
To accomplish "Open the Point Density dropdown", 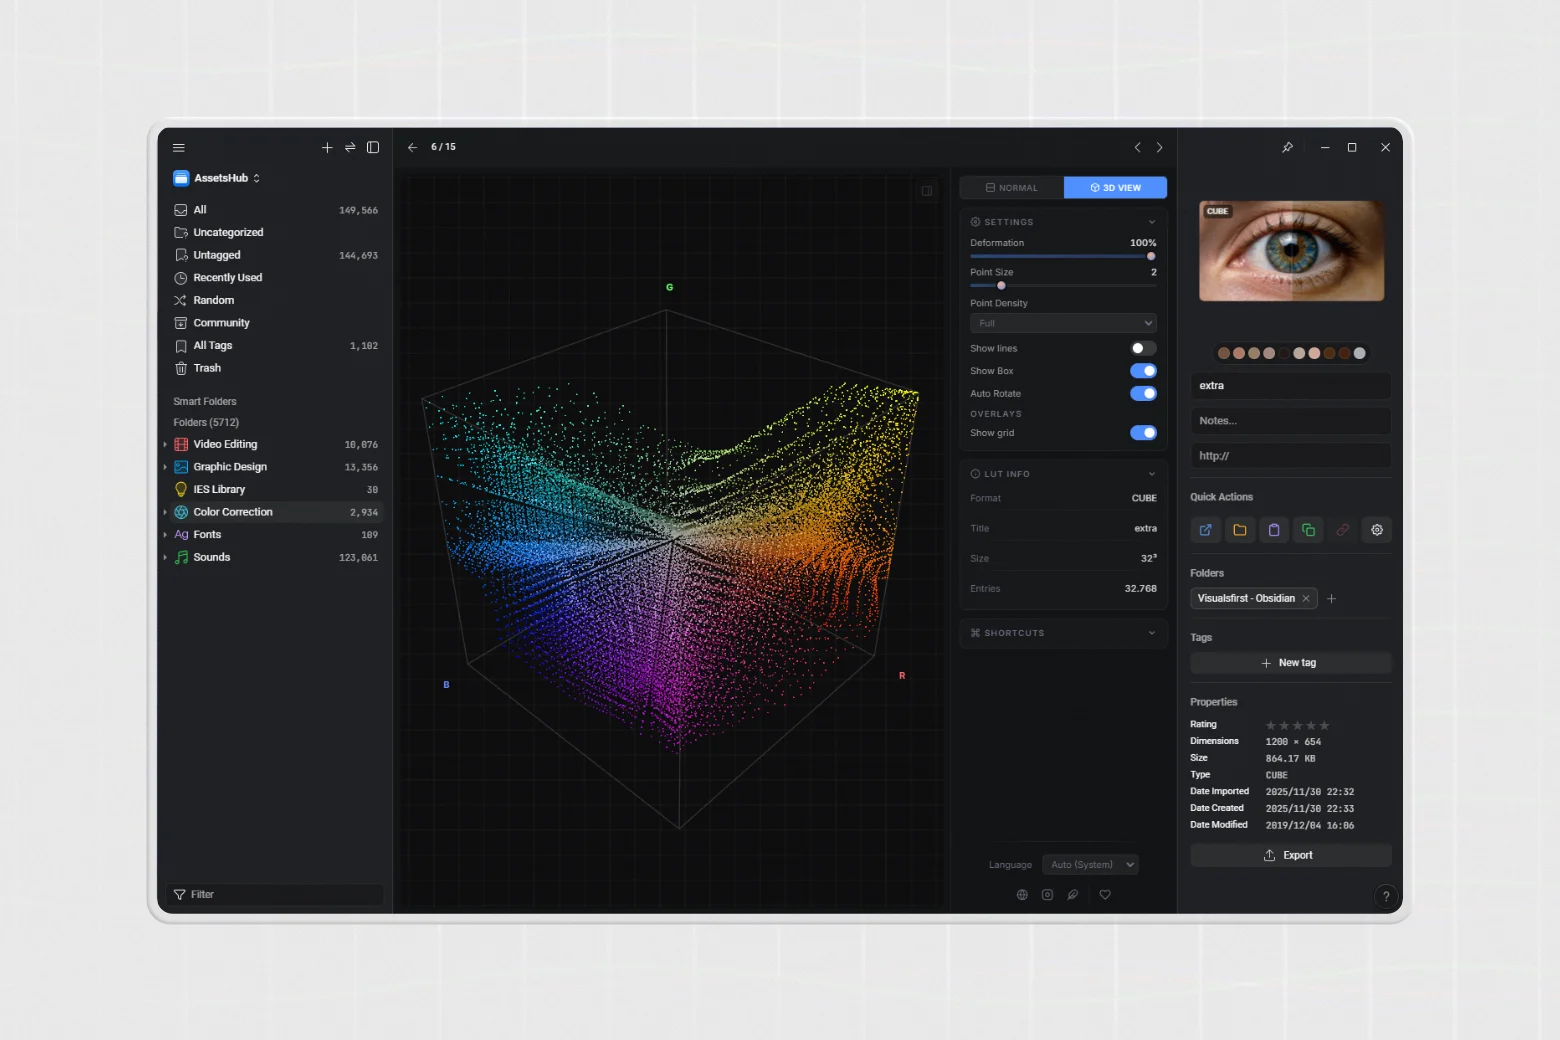I will (x=1063, y=323).
